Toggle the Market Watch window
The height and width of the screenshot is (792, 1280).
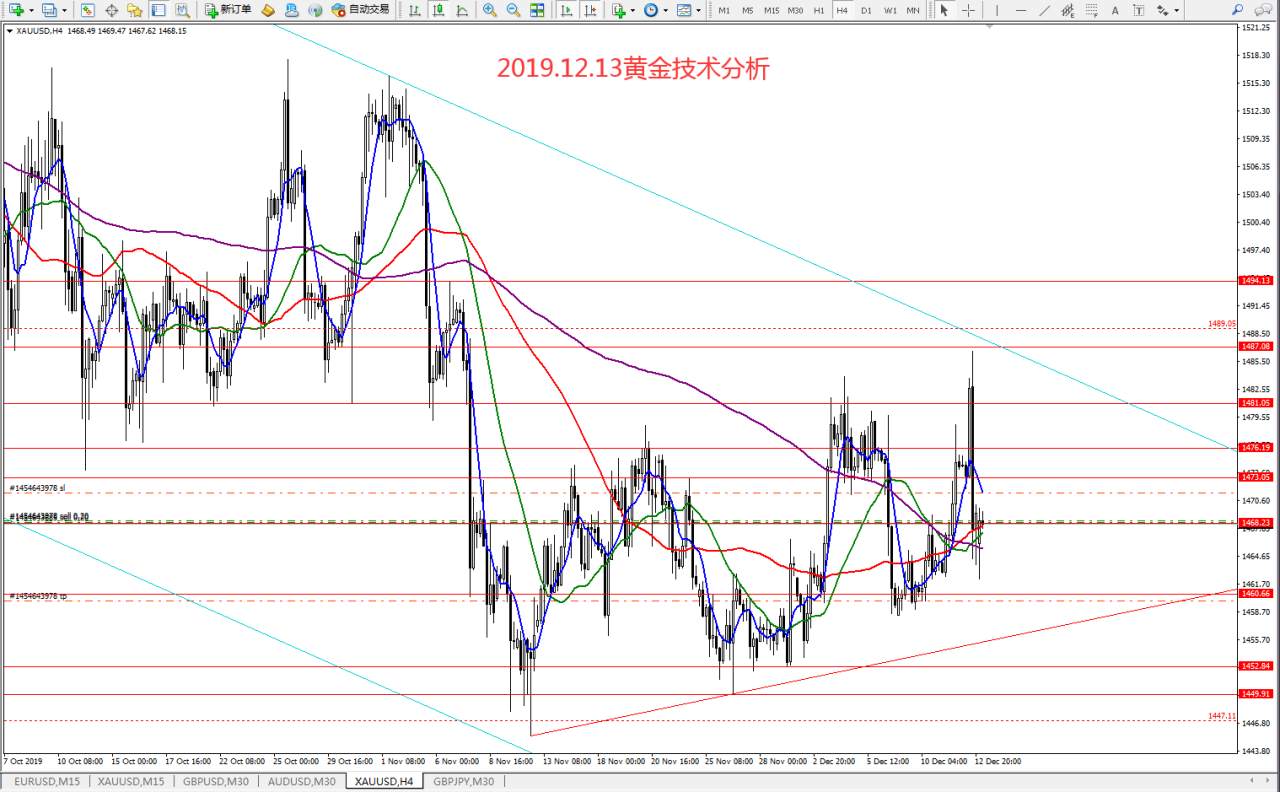pyautogui.click(x=87, y=10)
